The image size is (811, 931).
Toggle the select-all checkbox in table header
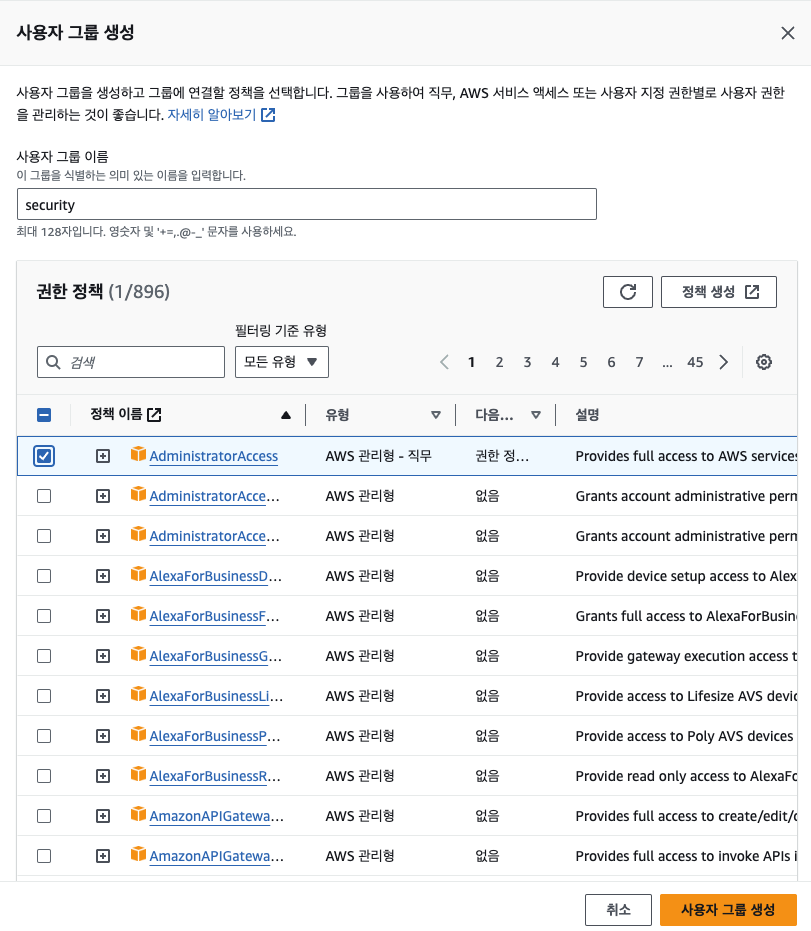tap(44, 415)
